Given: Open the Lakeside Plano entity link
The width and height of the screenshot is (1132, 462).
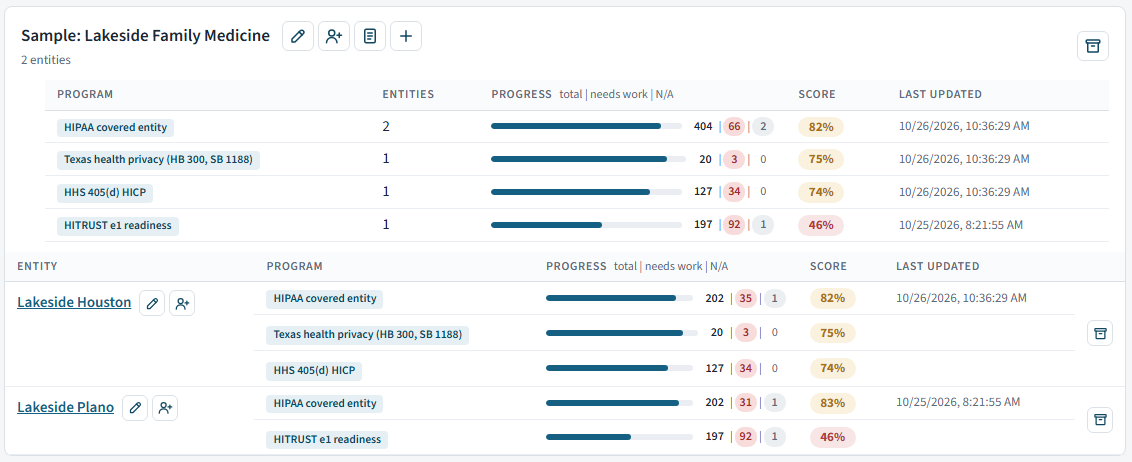Looking at the screenshot, I should click(65, 407).
